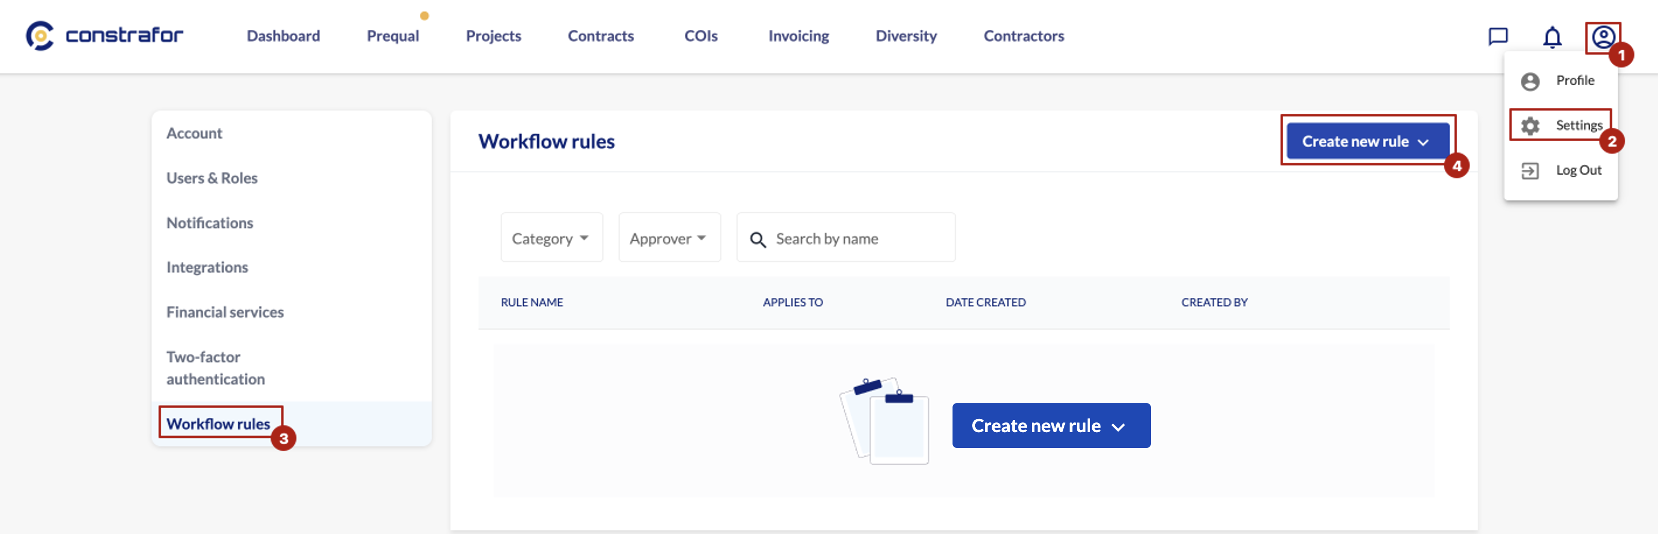Screen dimensions: 1658x534
Task: Click the search magnifier icon
Action: coord(758,239)
